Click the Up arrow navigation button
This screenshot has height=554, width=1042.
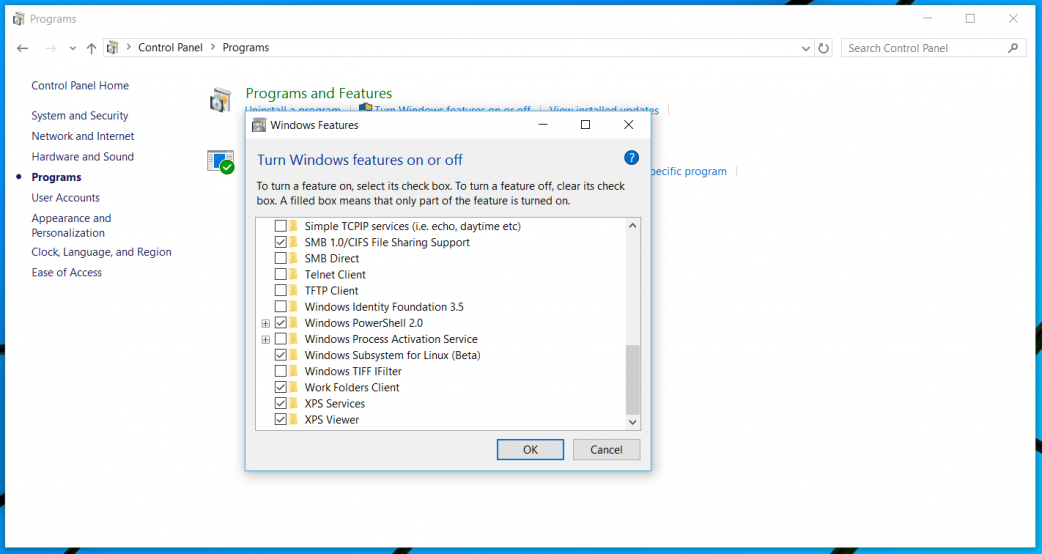(92, 48)
